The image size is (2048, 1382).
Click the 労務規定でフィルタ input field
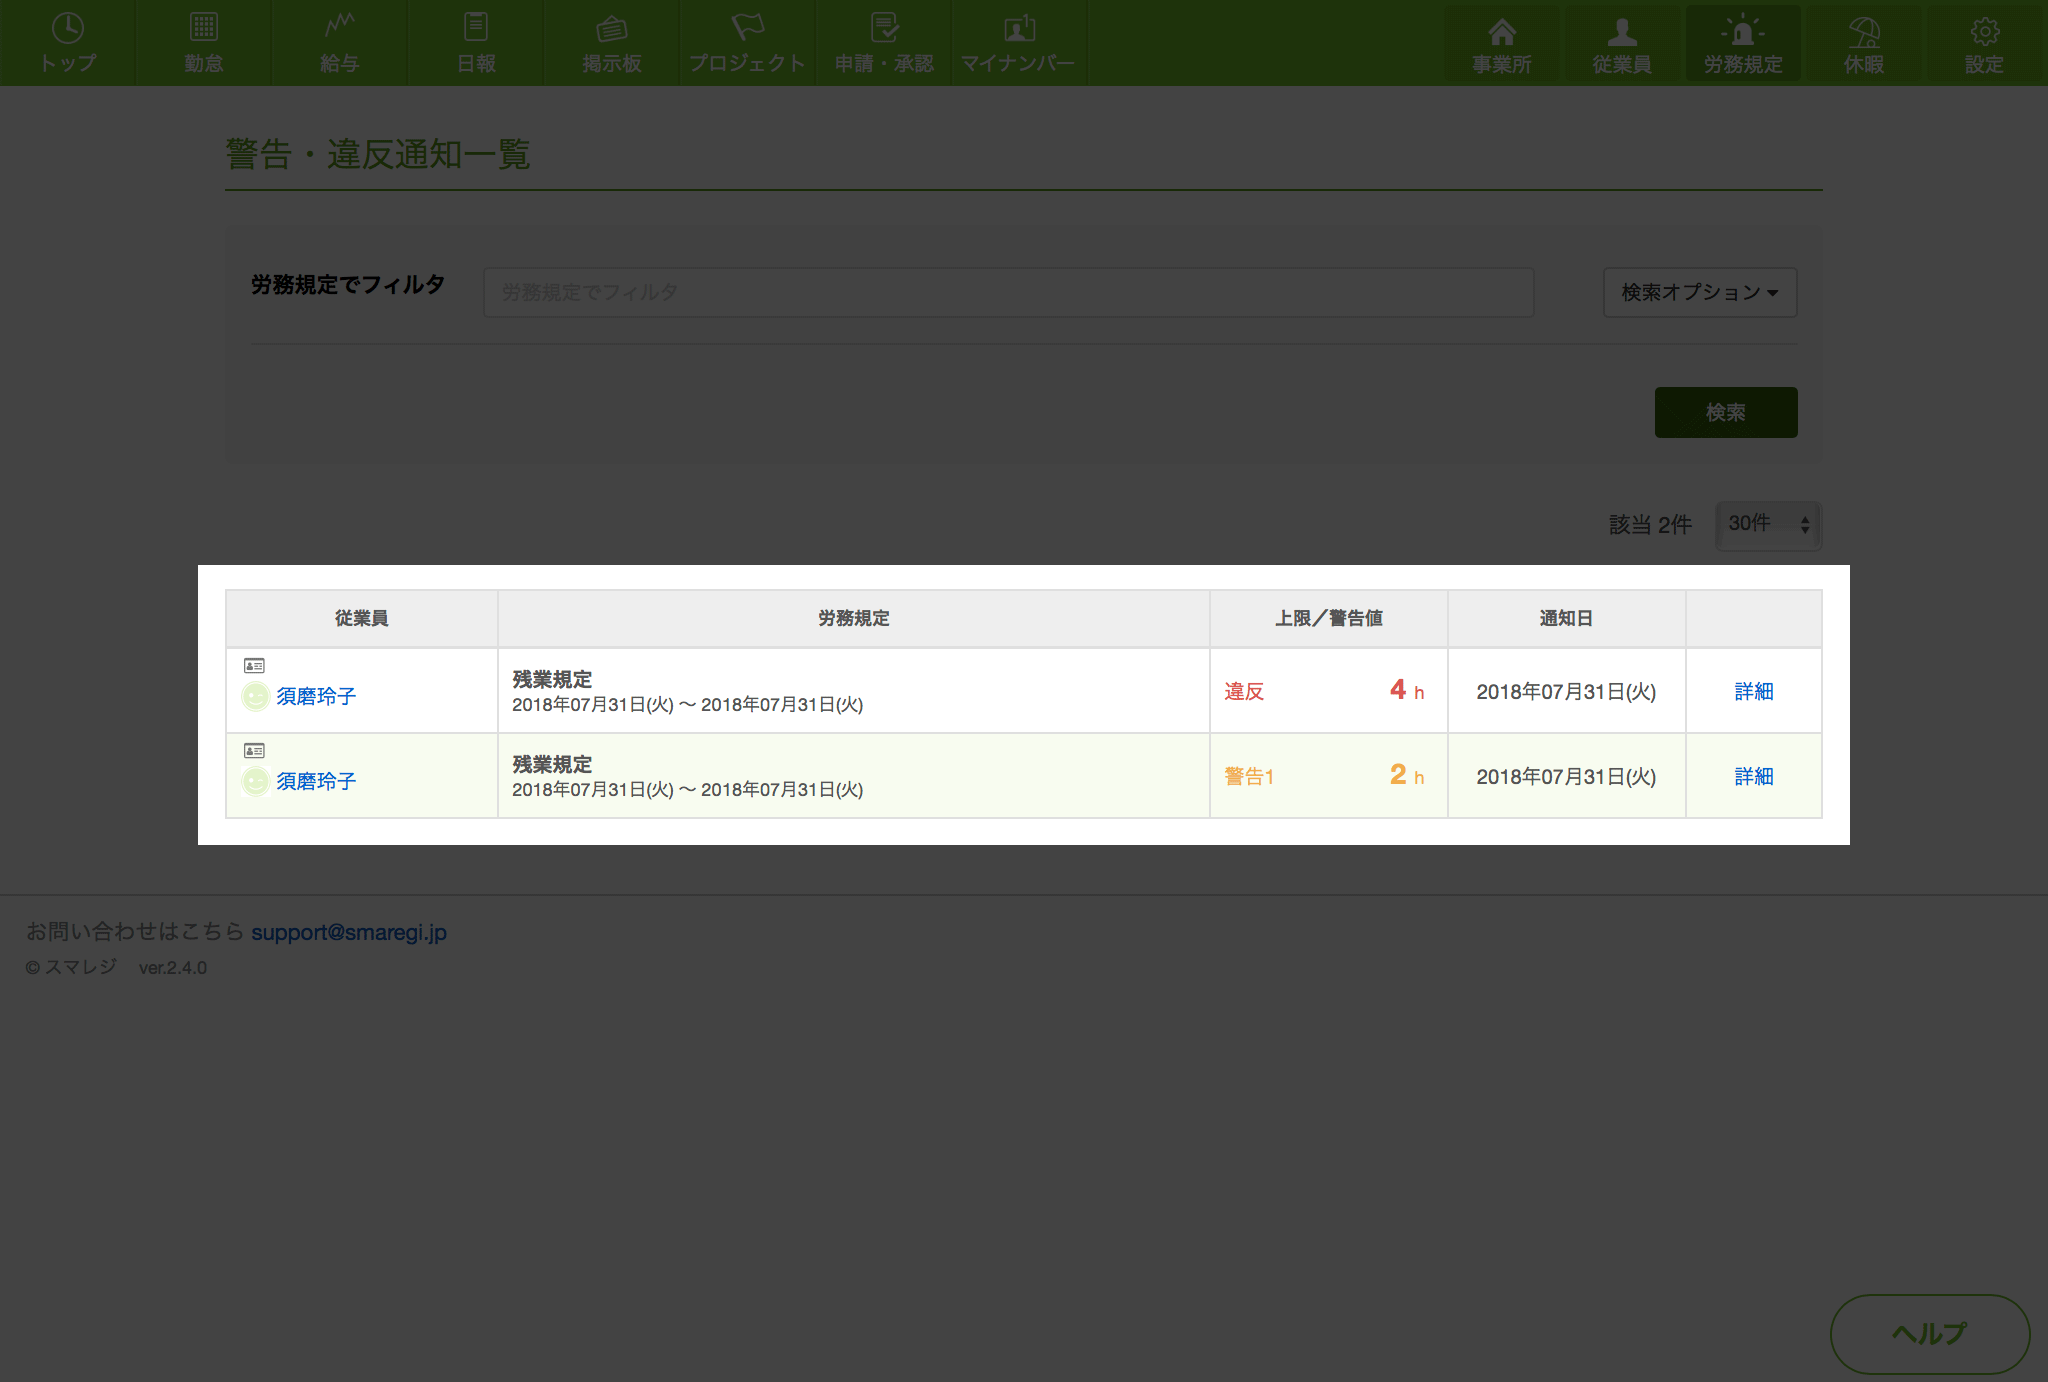click(x=1008, y=292)
